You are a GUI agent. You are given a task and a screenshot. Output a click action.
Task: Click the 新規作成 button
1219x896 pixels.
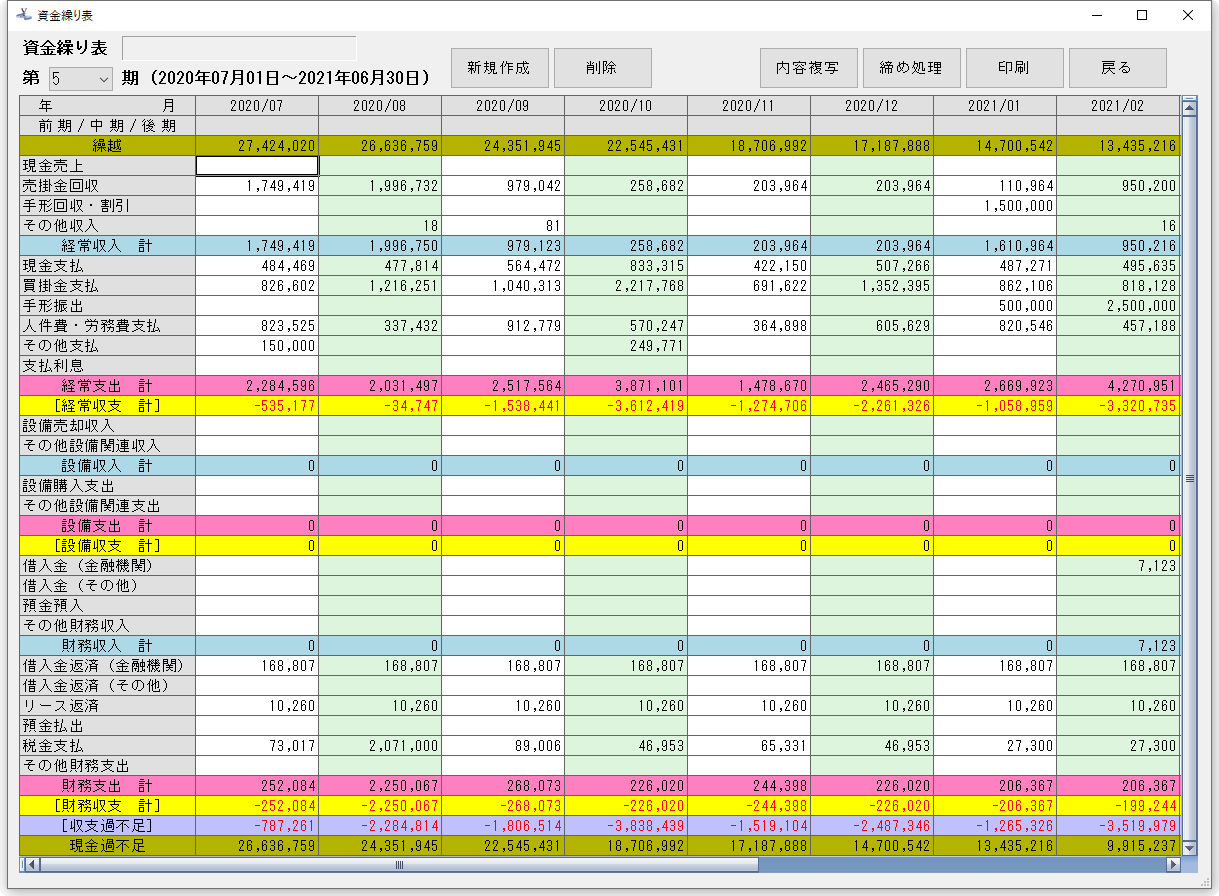[500, 68]
